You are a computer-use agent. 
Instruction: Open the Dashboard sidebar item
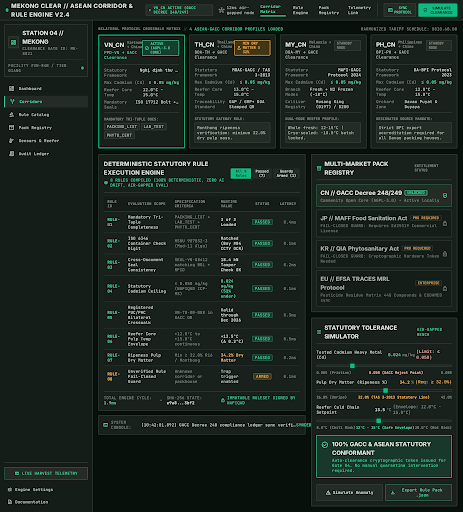(46, 88)
